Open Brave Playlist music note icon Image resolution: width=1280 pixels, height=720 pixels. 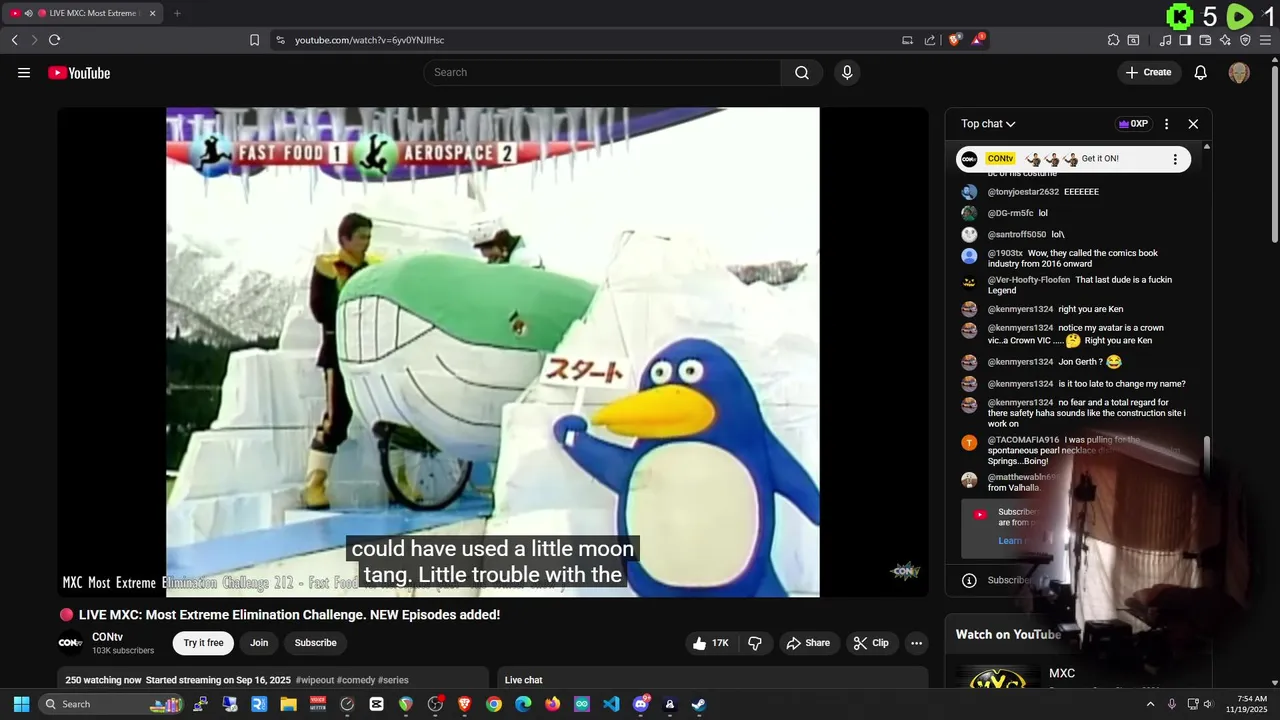click(x=1165, y=40)
